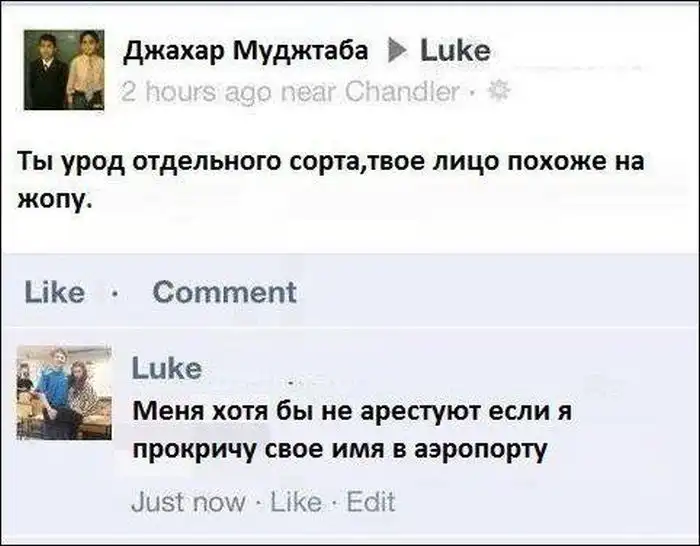Open Джахар Муджтаба's profile name link
Image resolution: width=700 pixels, height=546 pixels.
tap(246, 51)
